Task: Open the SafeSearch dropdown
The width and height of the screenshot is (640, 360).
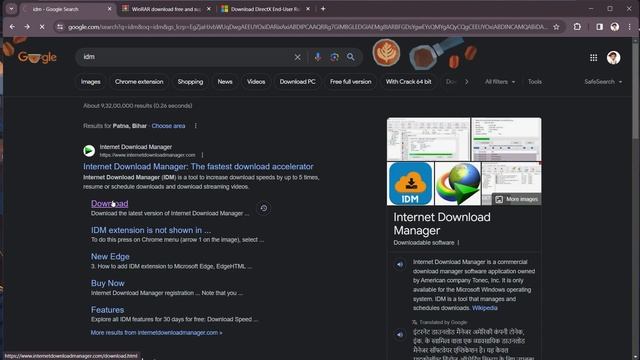Action: [603, 82]
